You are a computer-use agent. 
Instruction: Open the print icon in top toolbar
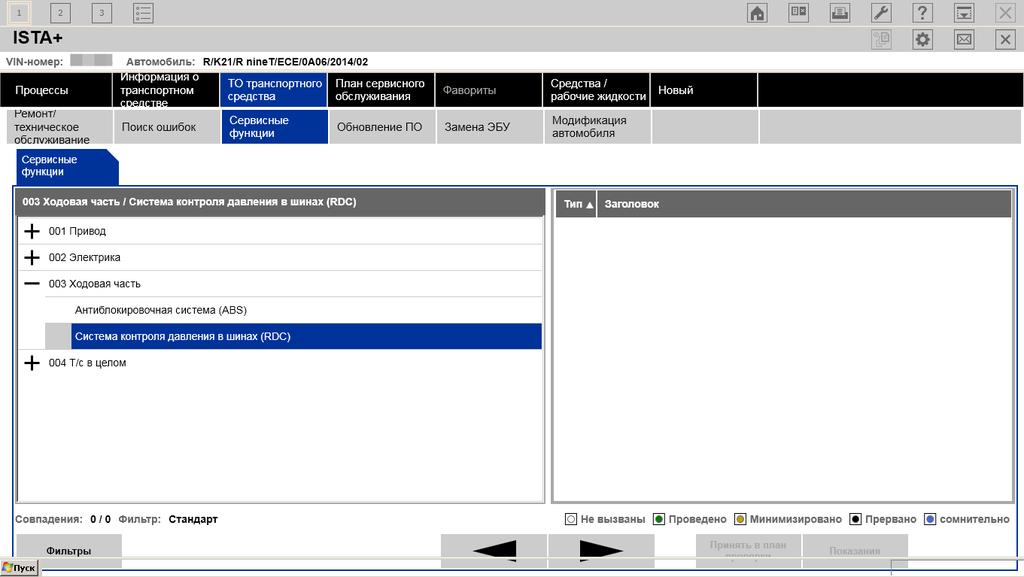840,13
